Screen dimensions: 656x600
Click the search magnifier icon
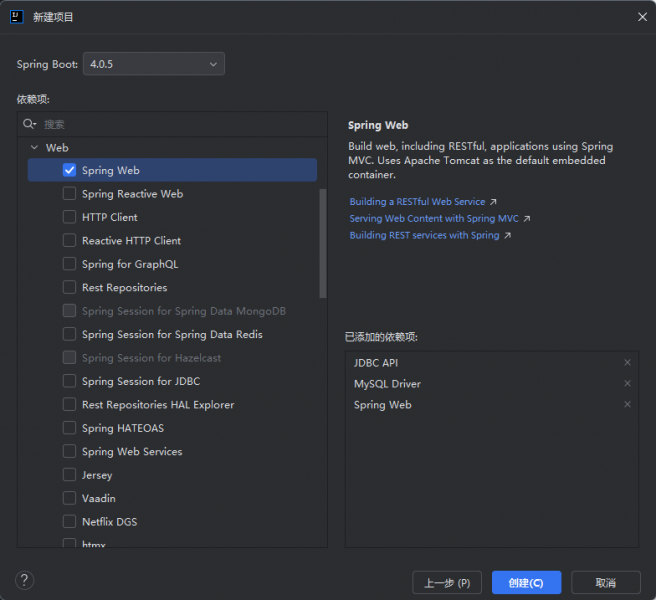coord(29,124)
